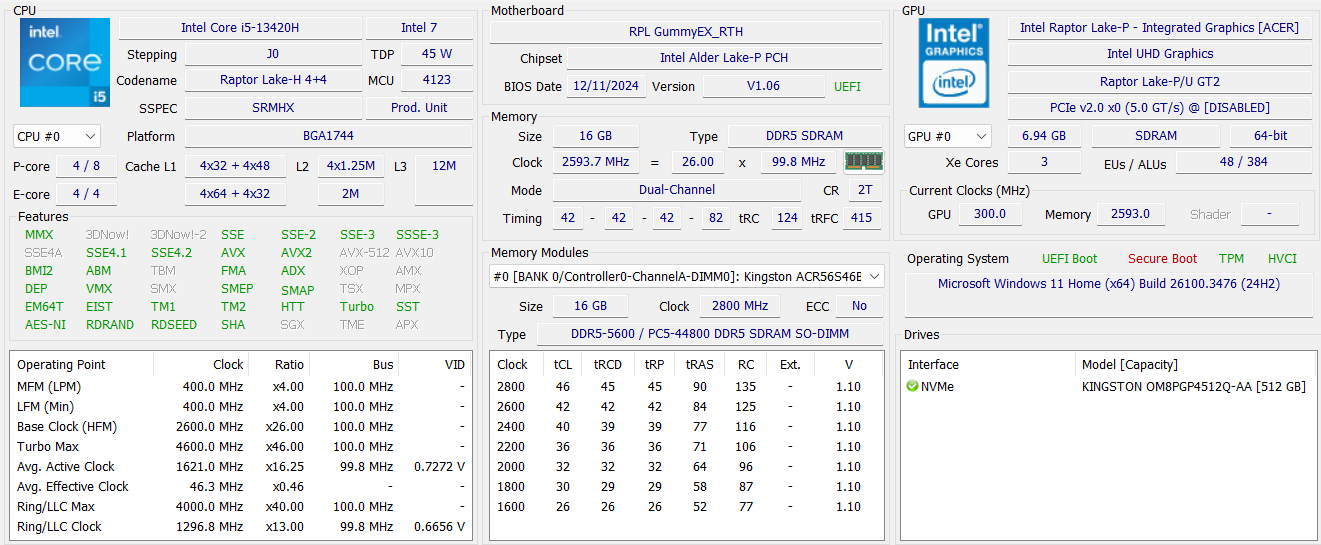
Task: Click the Operating Point column header
Action: click(x=61, y=365)
